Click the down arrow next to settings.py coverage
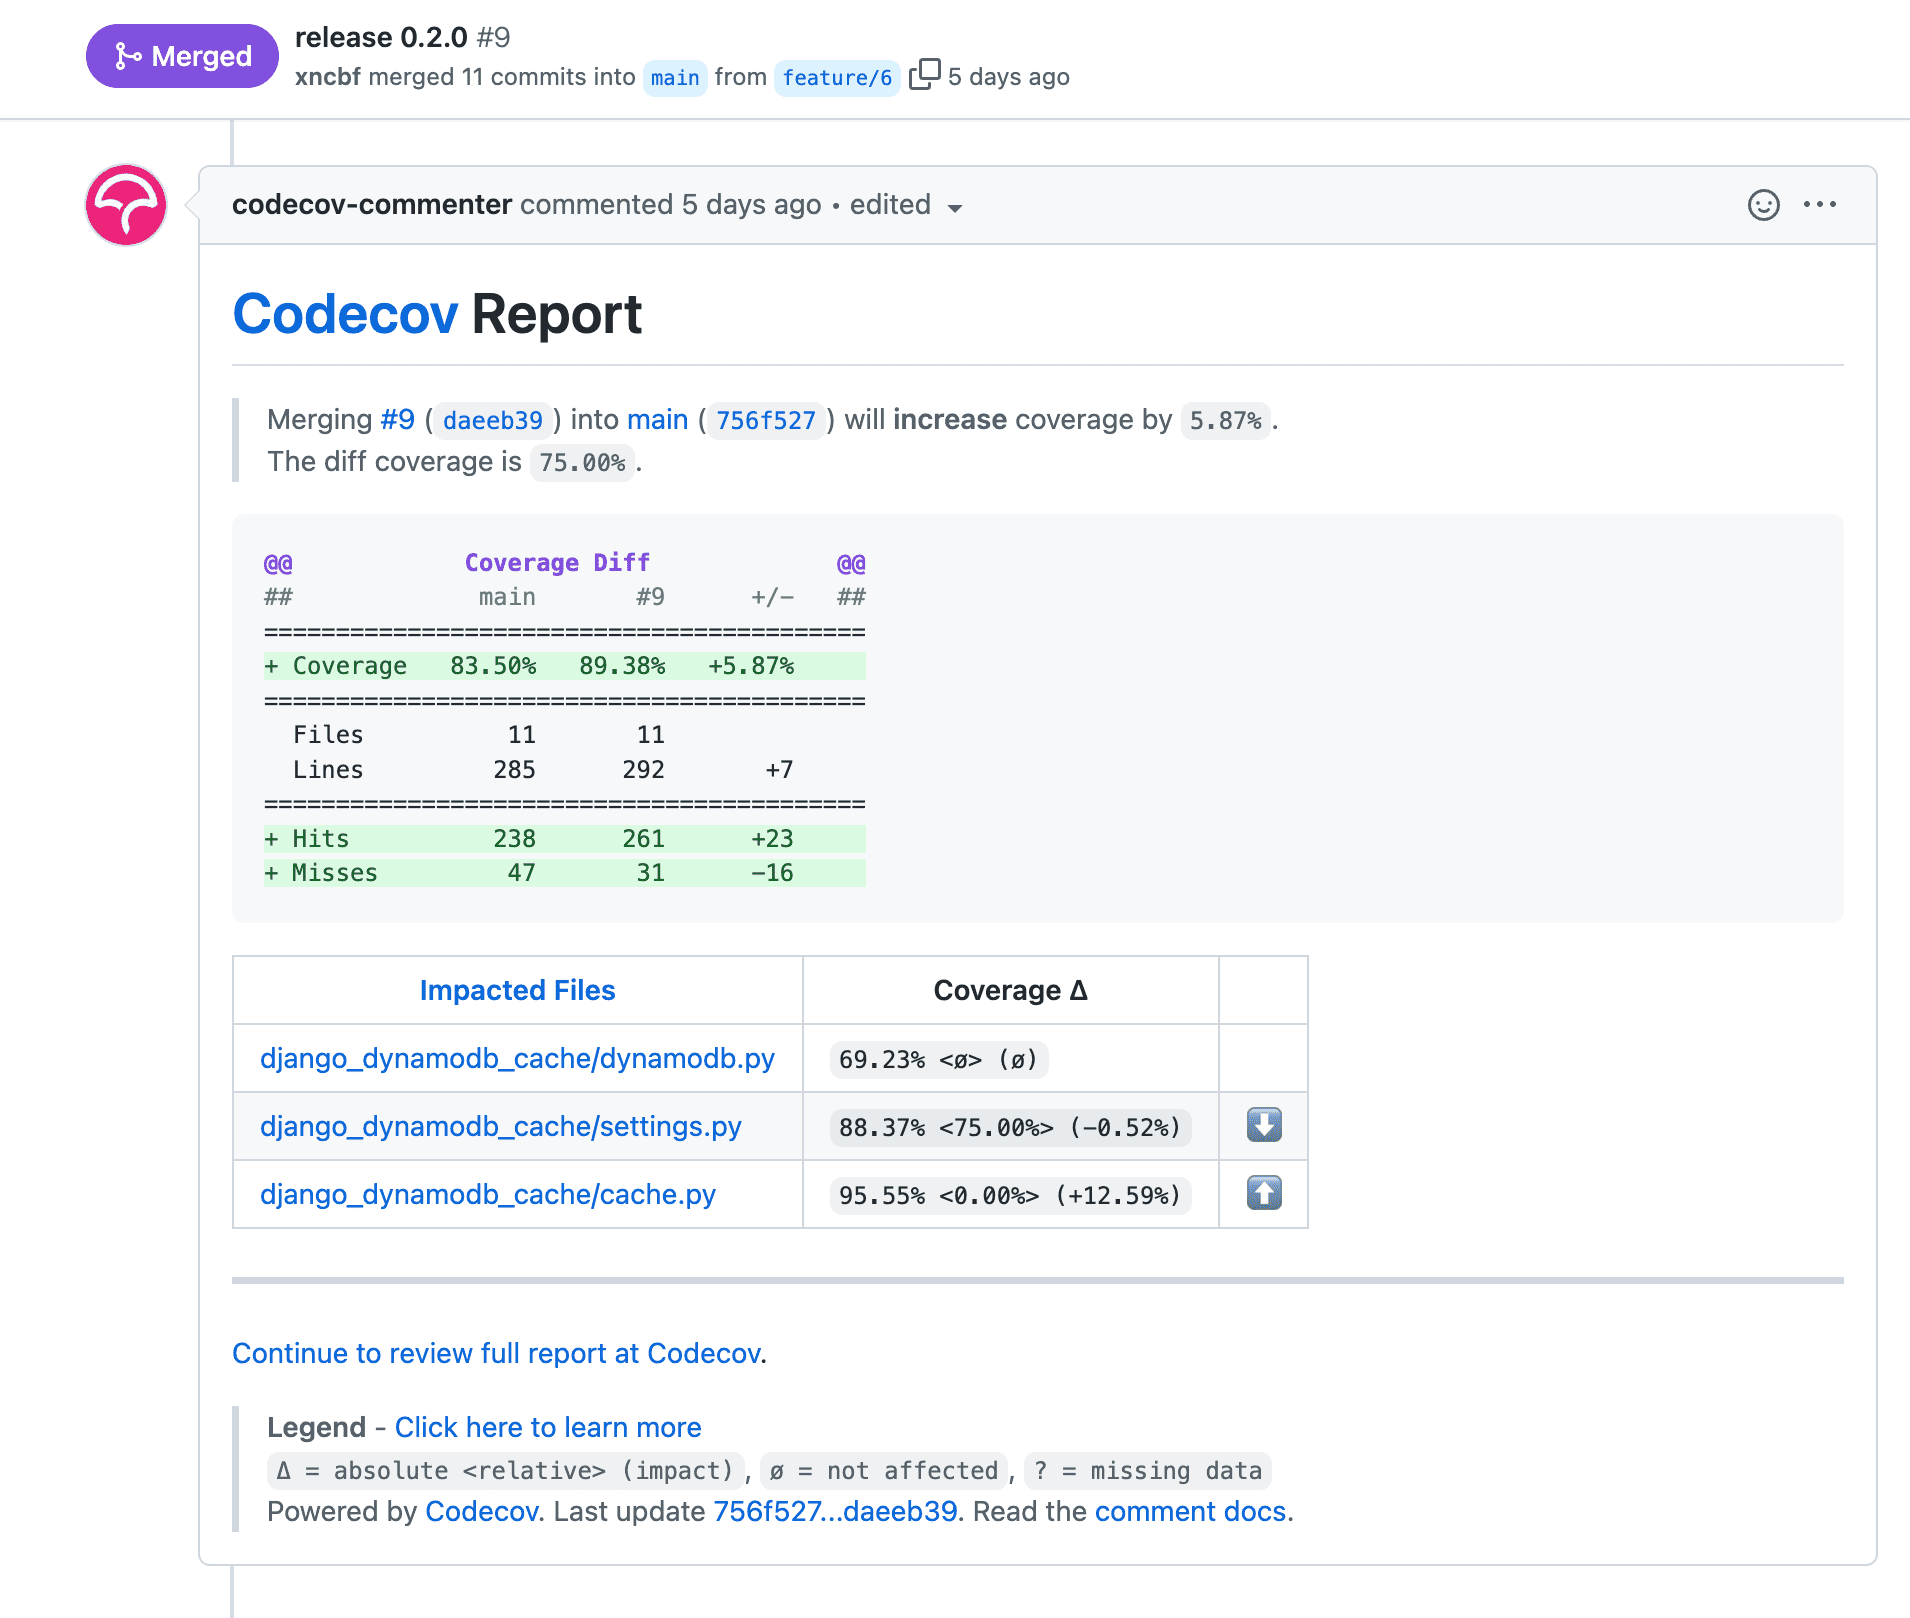Viewport: 1910px width, 1618px height. pos(1263,1125)
